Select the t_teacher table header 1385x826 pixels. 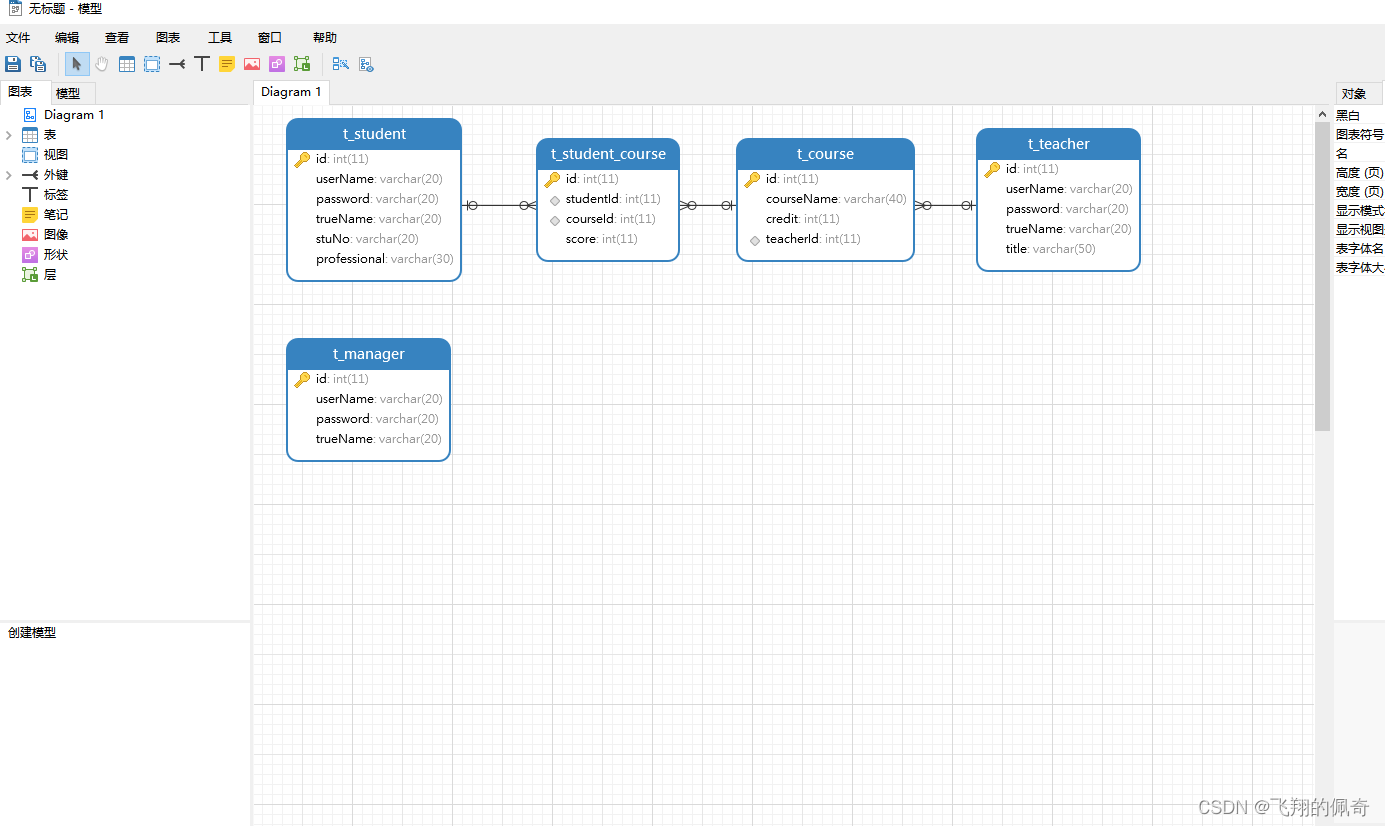coord(1058,144)
